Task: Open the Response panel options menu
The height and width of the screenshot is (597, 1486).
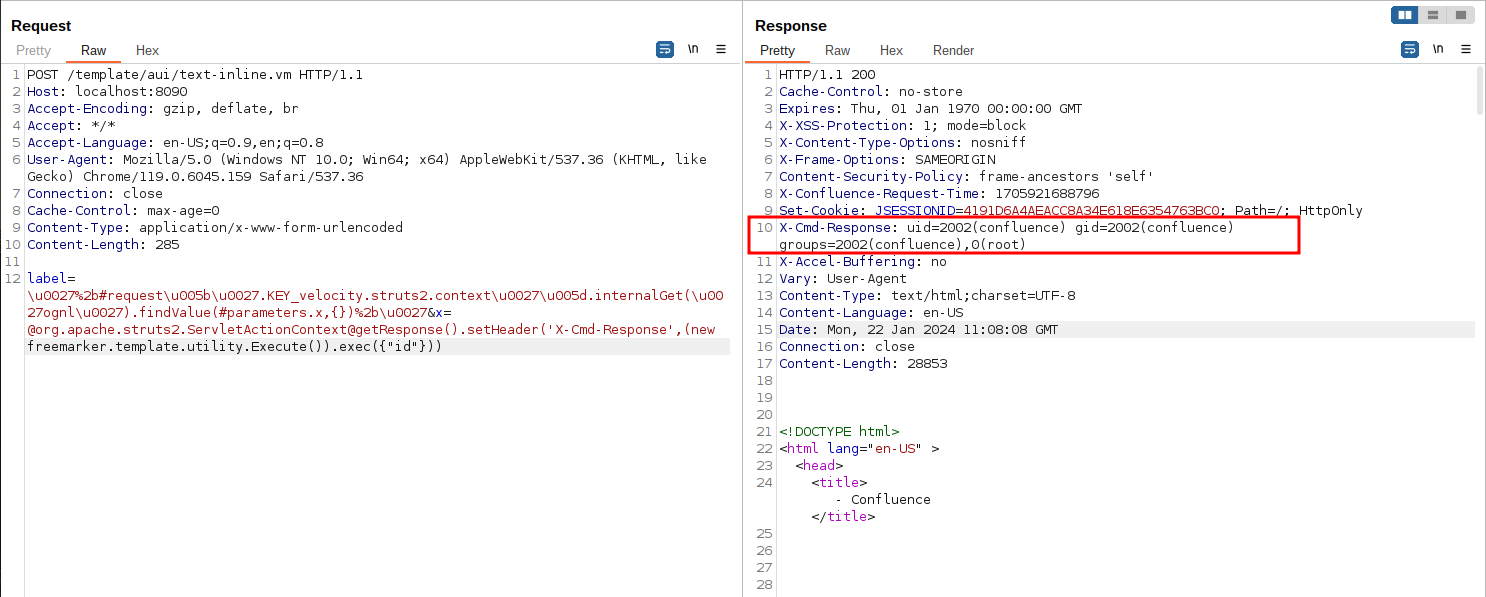Action: click(x=1466, y=49)
